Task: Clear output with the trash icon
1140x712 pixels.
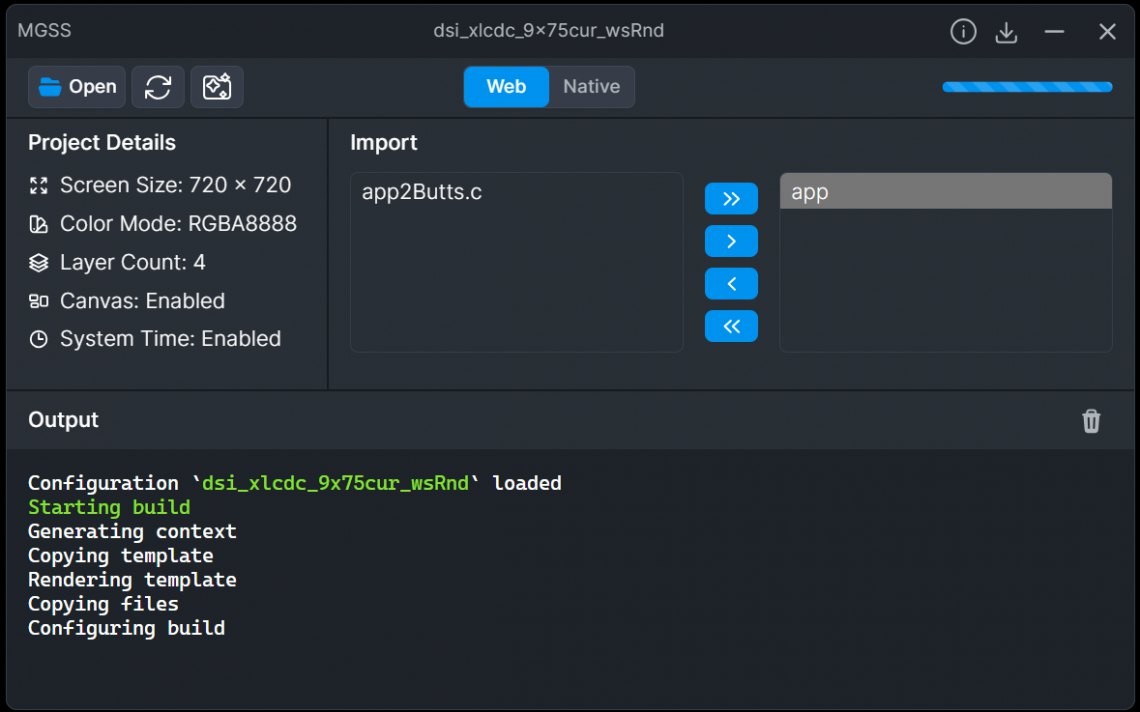Action: 1091,421
